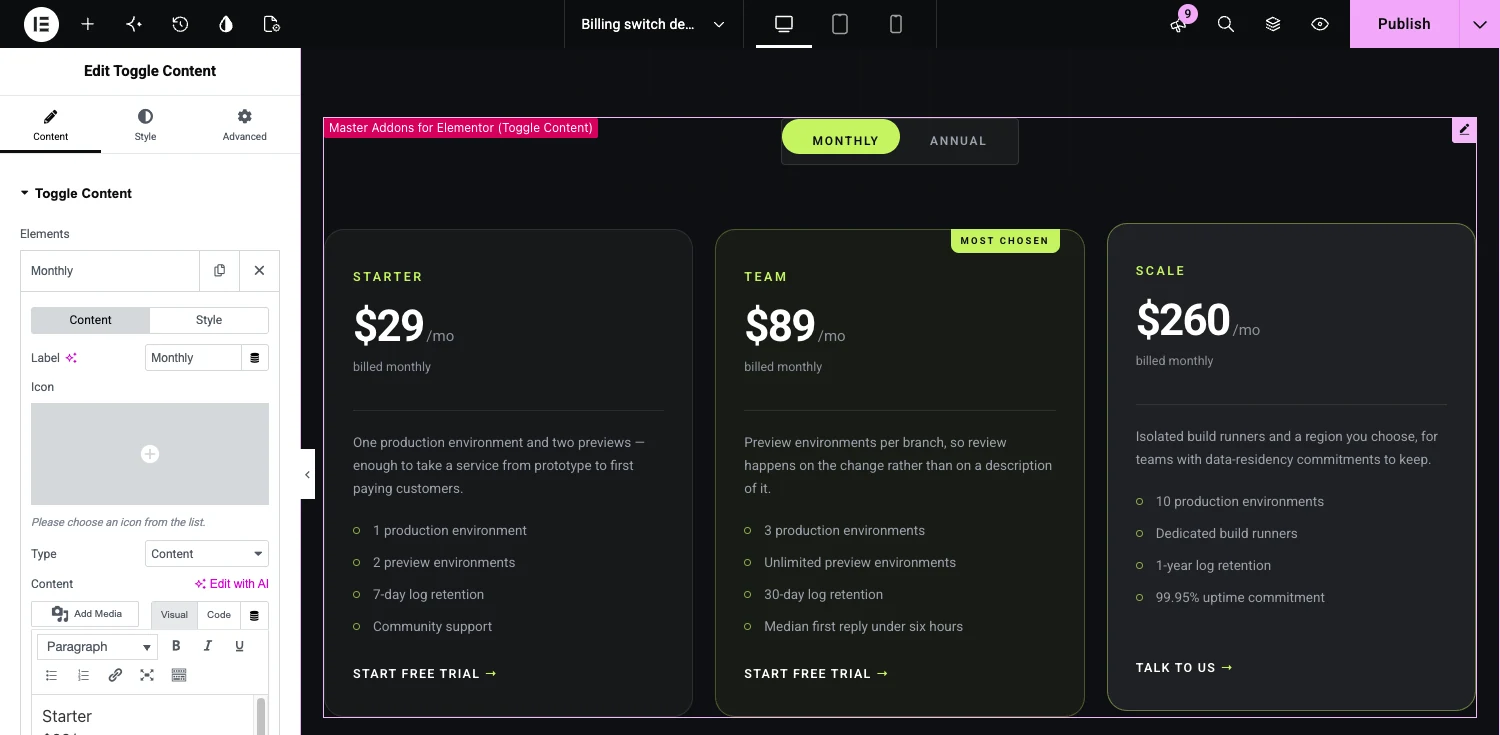Open the Type dropdown showing Content

pyautogui.click(x=207, y=554)
